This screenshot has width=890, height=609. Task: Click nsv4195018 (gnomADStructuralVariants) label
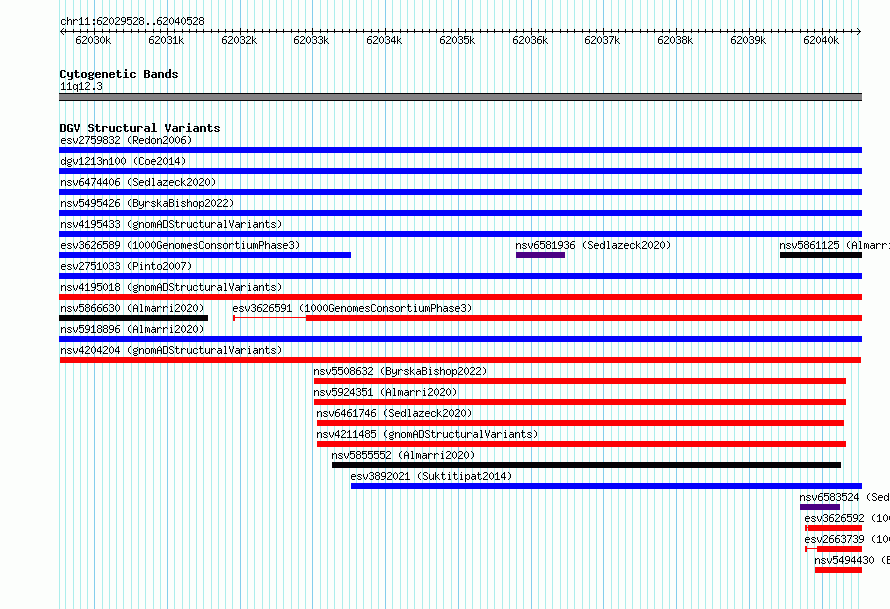(171, 287)
